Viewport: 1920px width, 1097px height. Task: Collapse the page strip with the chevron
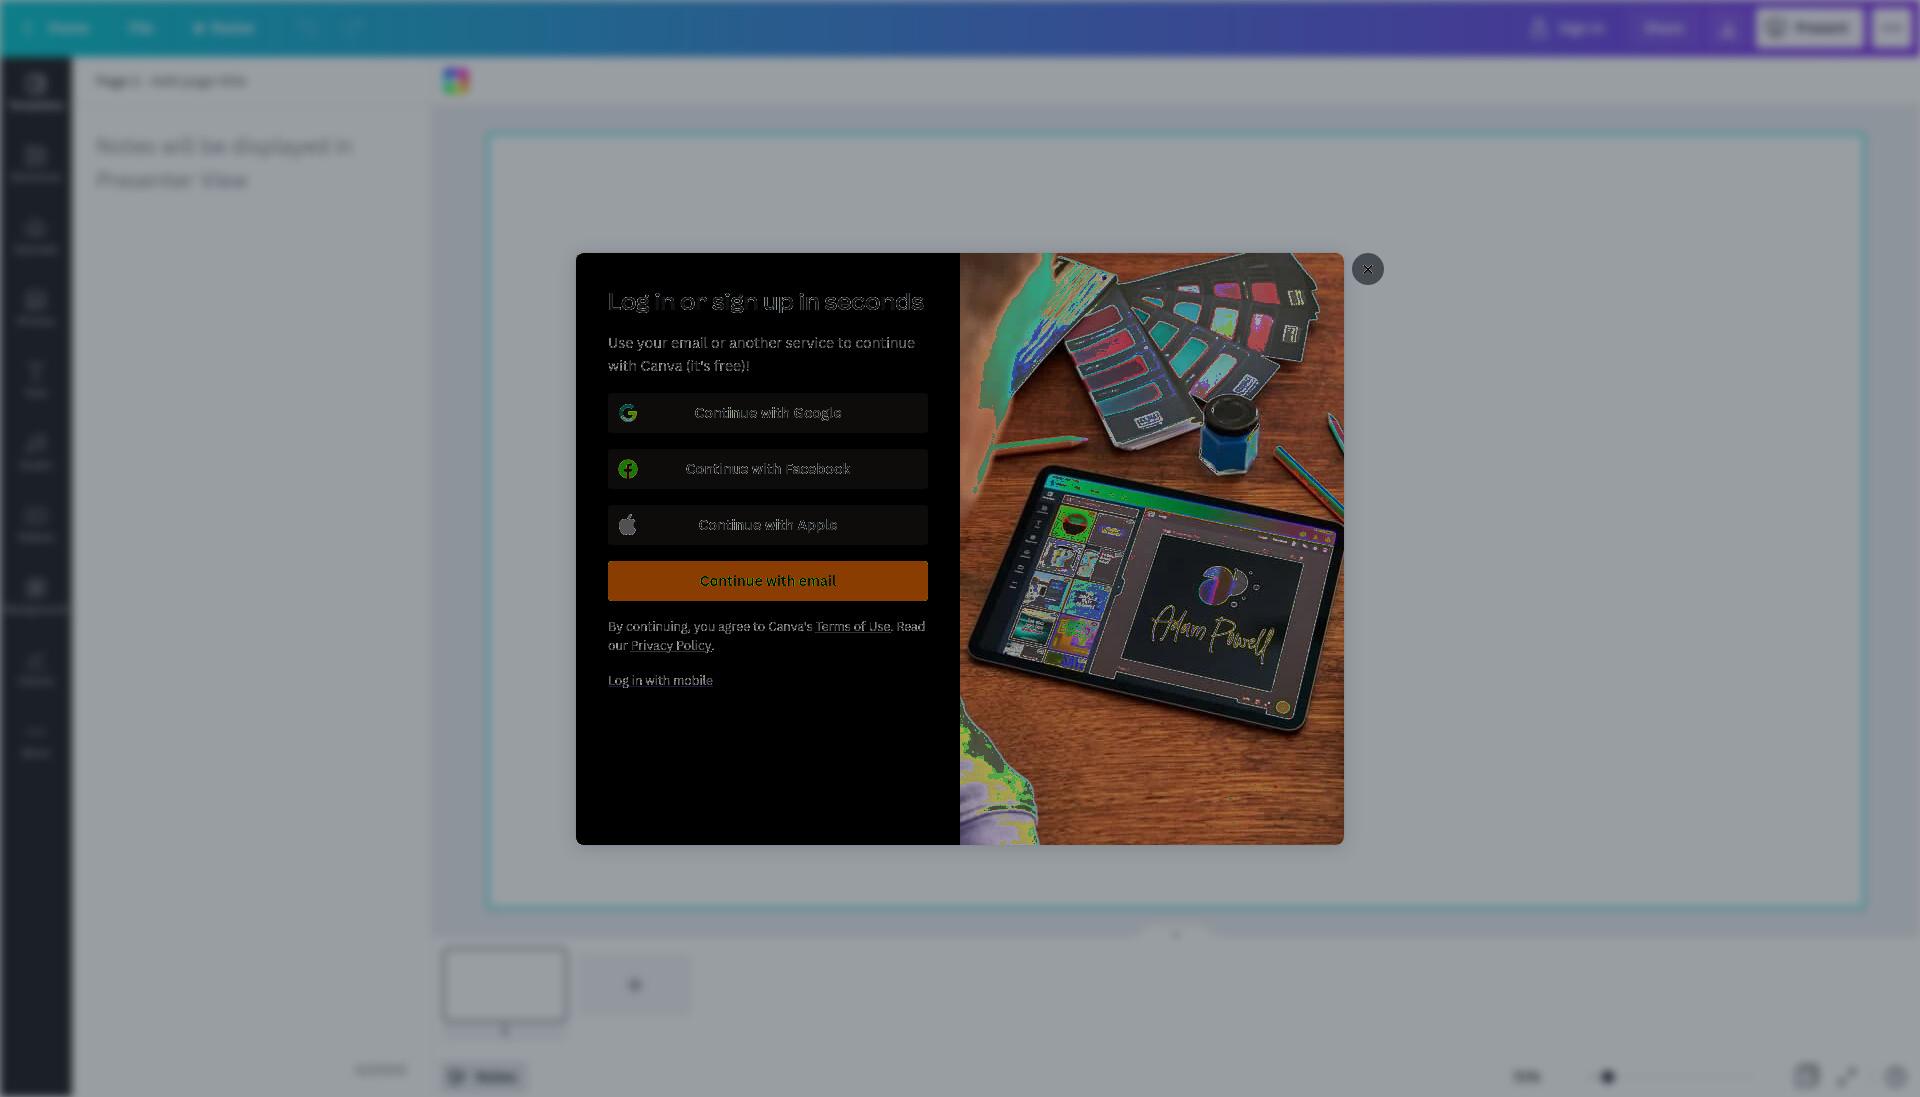pyautogui.click(x=1176, y=934)
